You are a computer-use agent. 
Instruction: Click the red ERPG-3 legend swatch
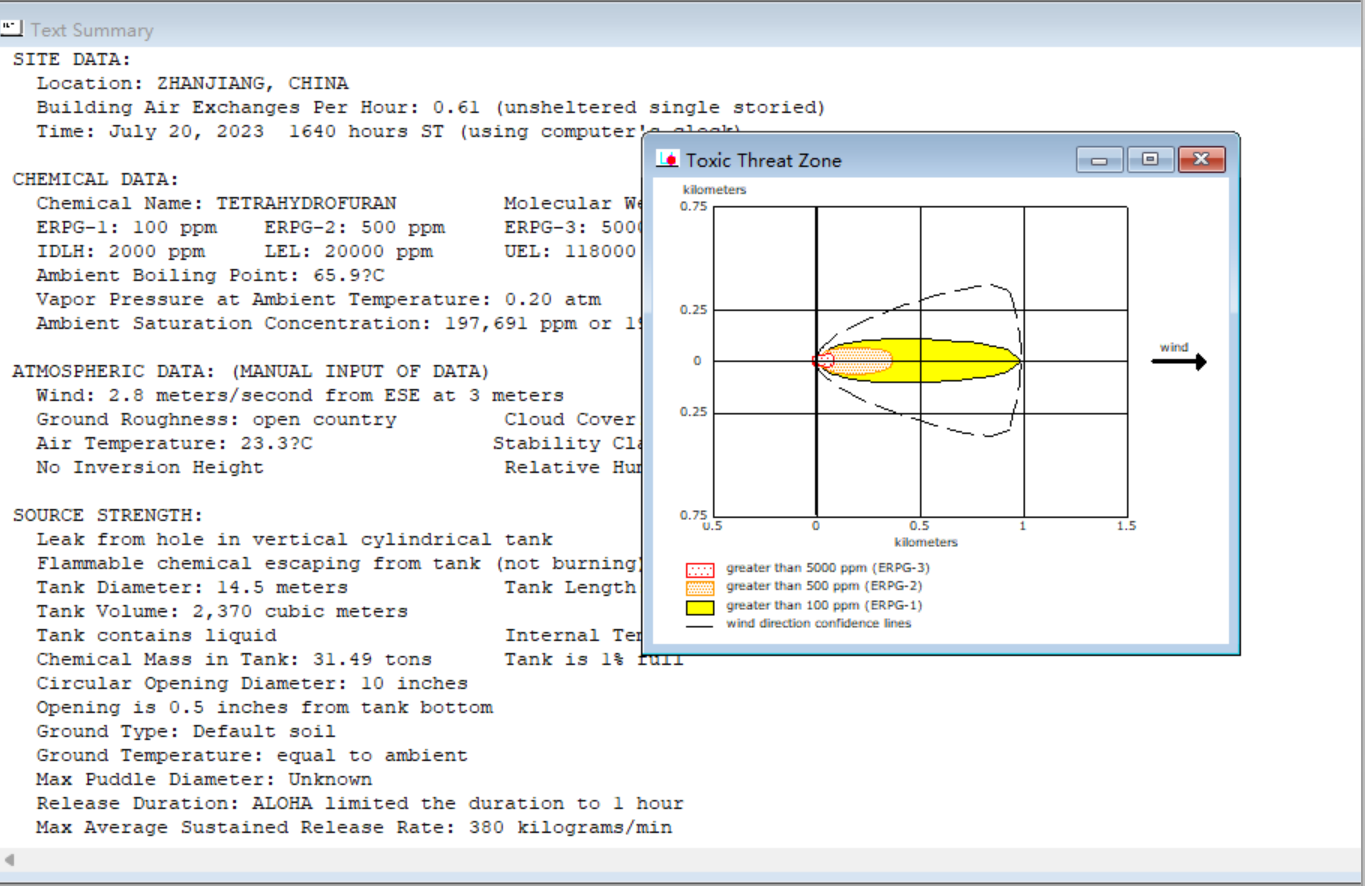tap(700, 570)
